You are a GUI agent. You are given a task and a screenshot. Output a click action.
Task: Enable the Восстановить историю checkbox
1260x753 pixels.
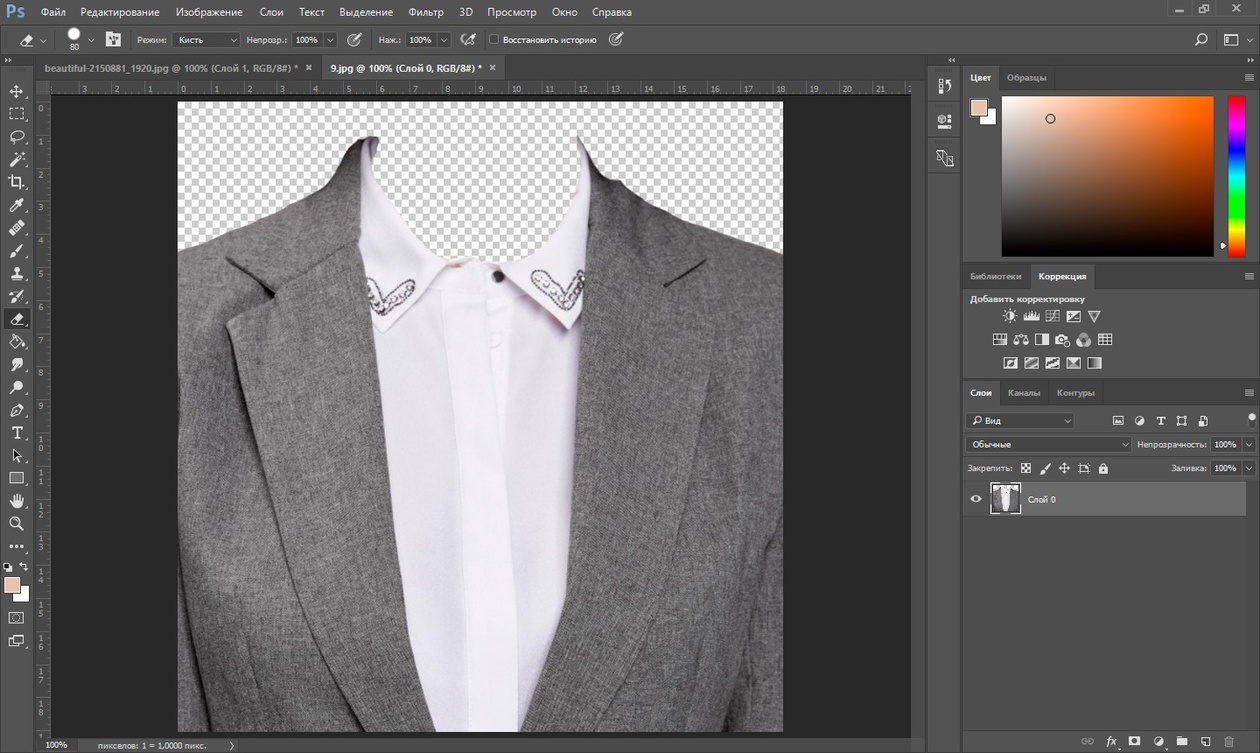click(494, 40)
